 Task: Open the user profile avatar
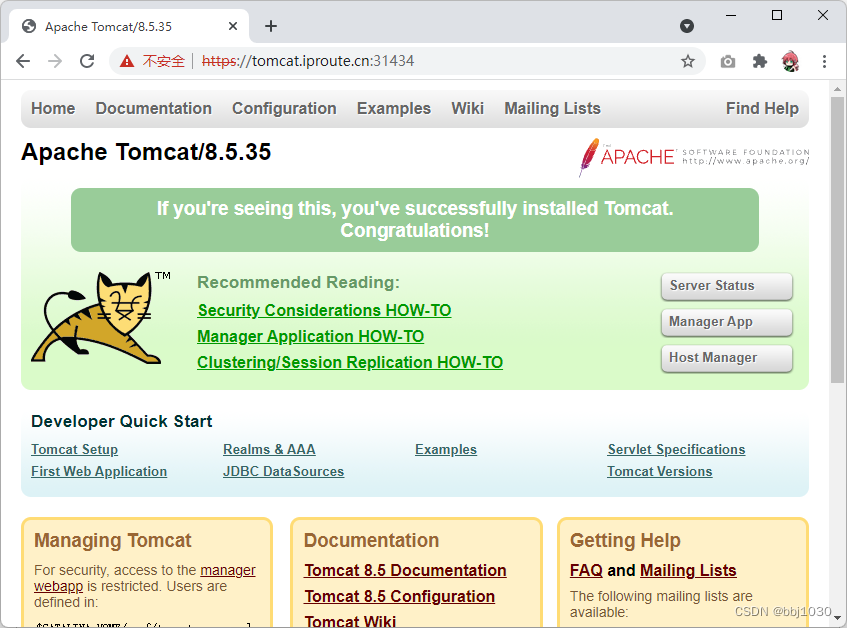[791, 62]
